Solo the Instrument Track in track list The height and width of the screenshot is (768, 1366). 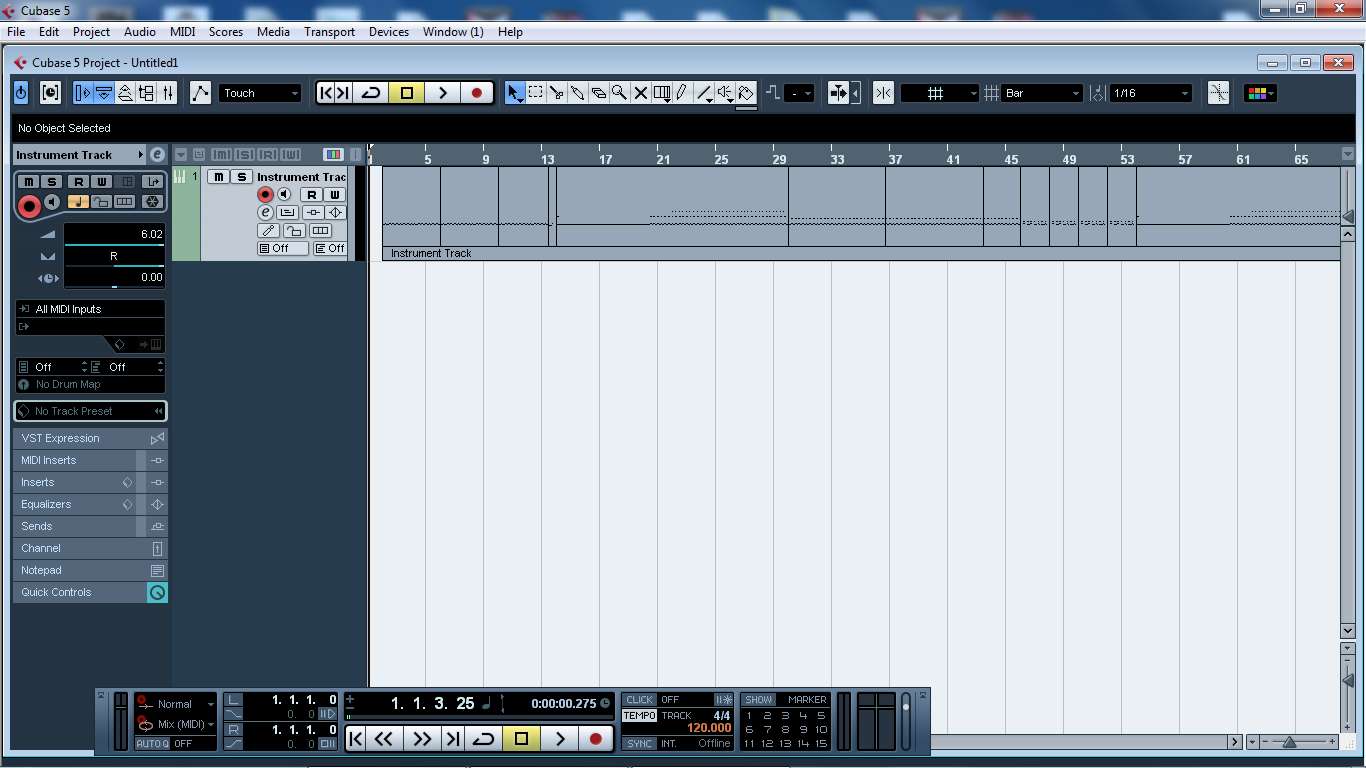[x=241, y=177]
